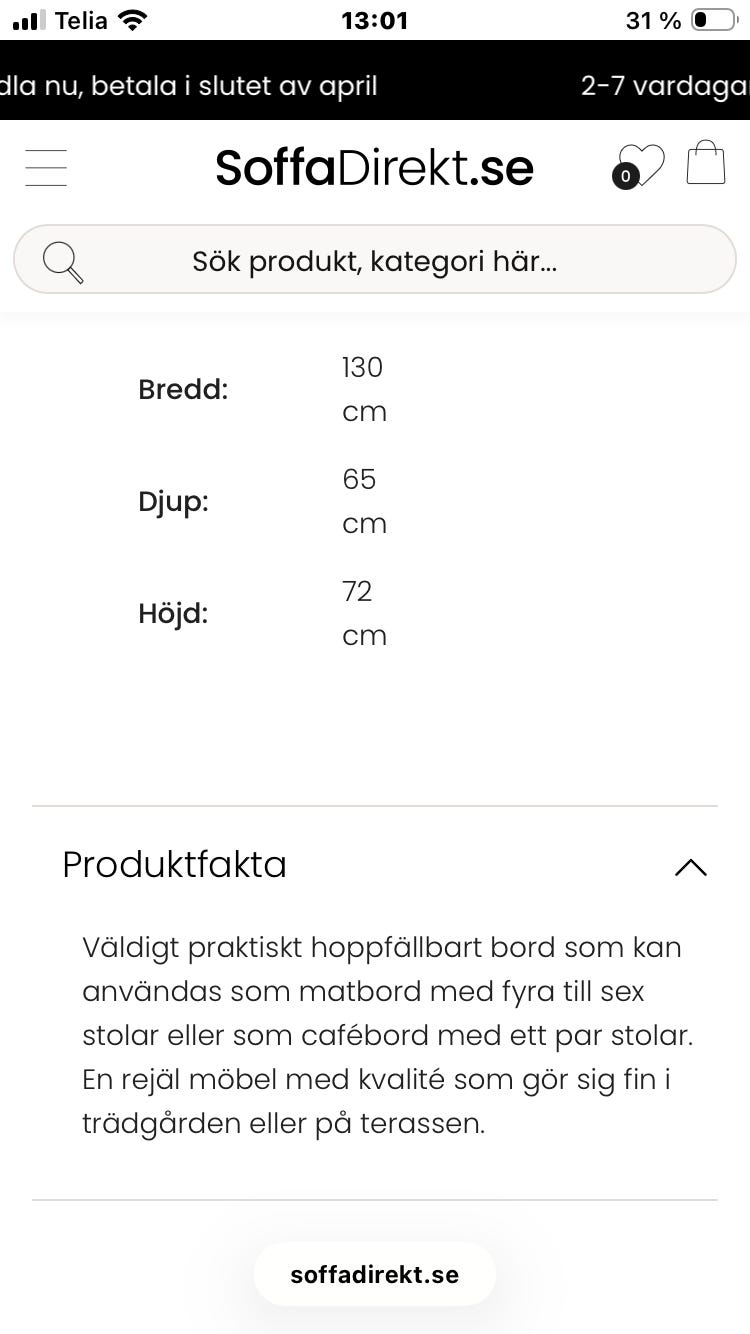This screenshot has height=1334, width=750.
Task: Tap the search magnifying glass icon
Action: point(63,262)
